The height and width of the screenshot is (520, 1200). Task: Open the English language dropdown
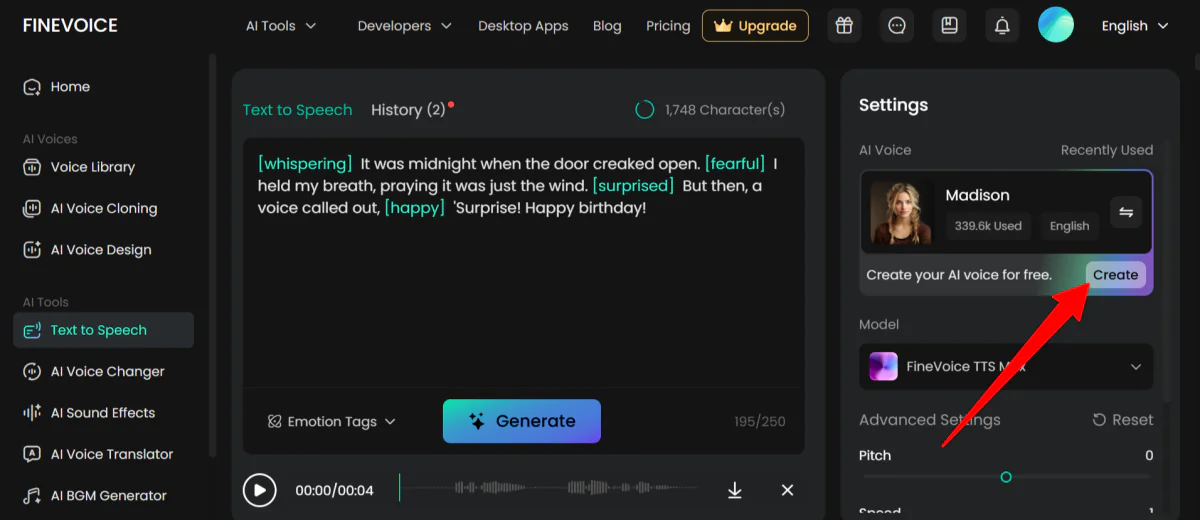click(1135, 26)
